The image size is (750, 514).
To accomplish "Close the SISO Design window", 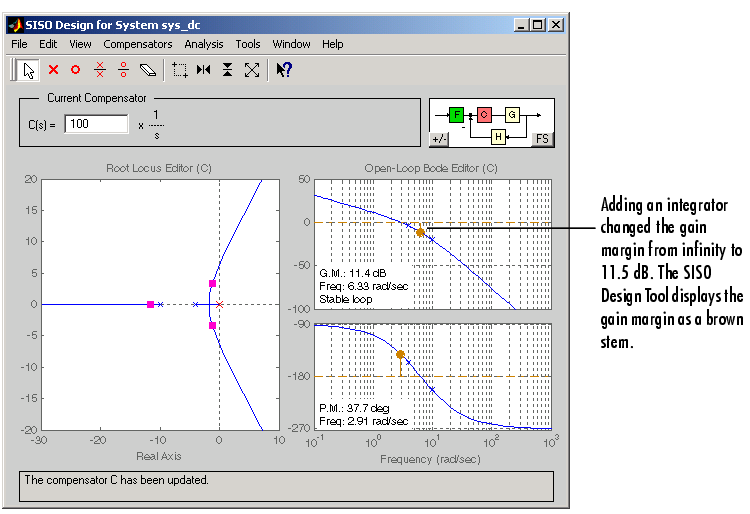I will (x=556, y=25).
